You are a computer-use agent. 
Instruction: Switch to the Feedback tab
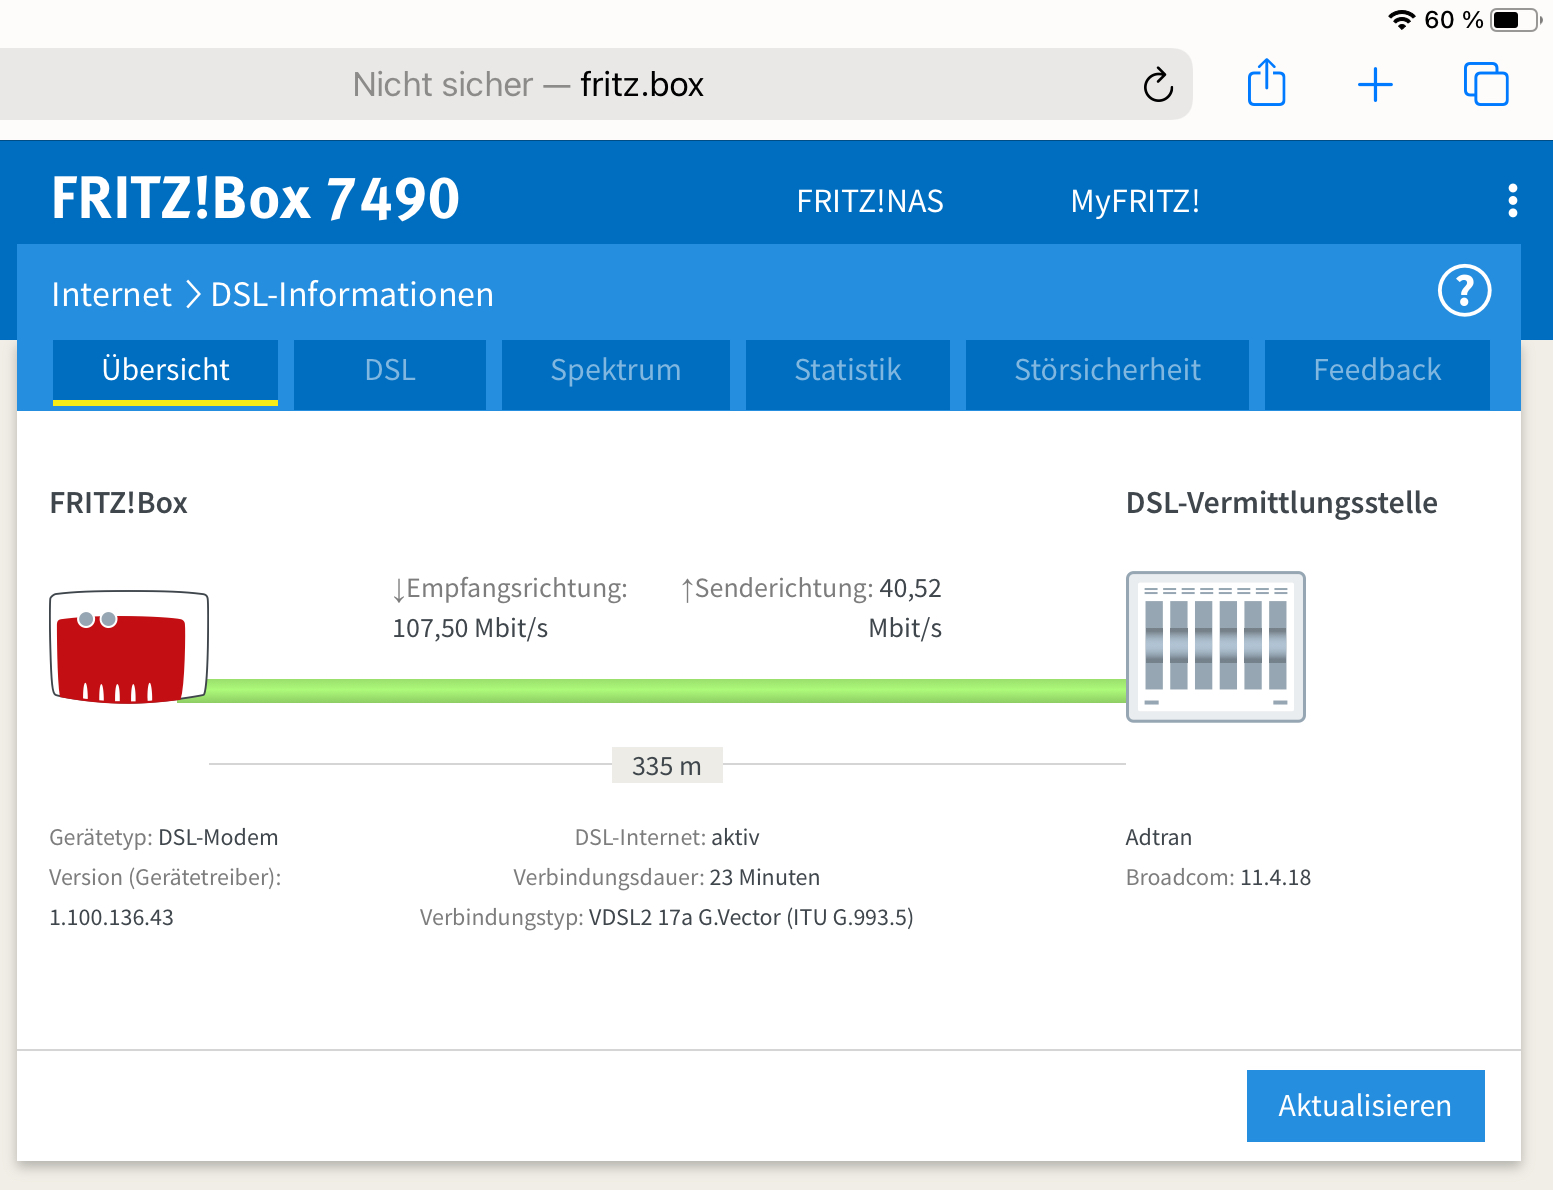[x=1377, y=374]
